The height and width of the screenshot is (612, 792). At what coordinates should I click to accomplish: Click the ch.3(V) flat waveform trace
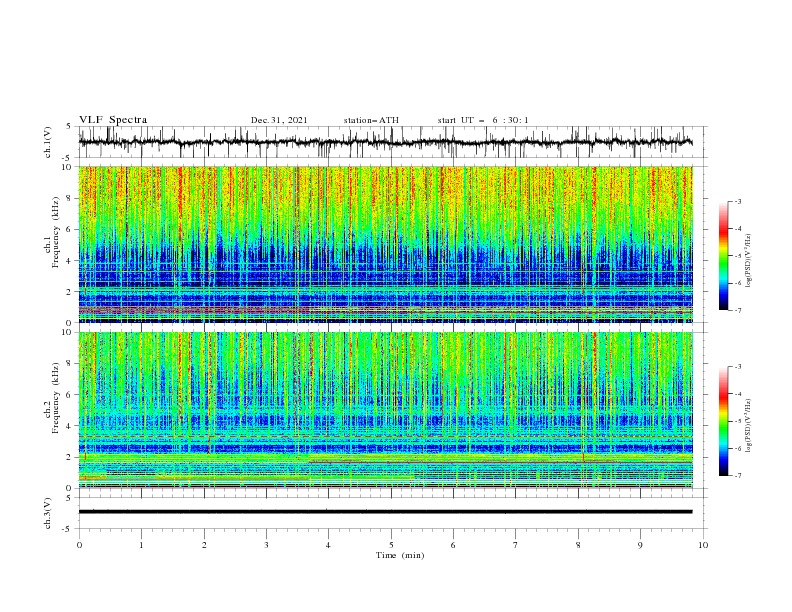point(385,512)
